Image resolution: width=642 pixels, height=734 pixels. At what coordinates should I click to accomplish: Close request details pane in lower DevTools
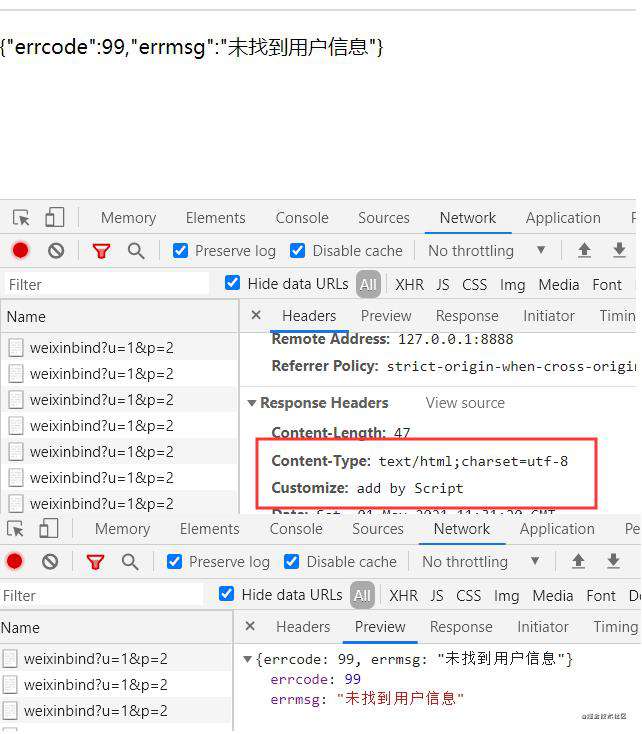pyautogui.click(x=250, y=626)
